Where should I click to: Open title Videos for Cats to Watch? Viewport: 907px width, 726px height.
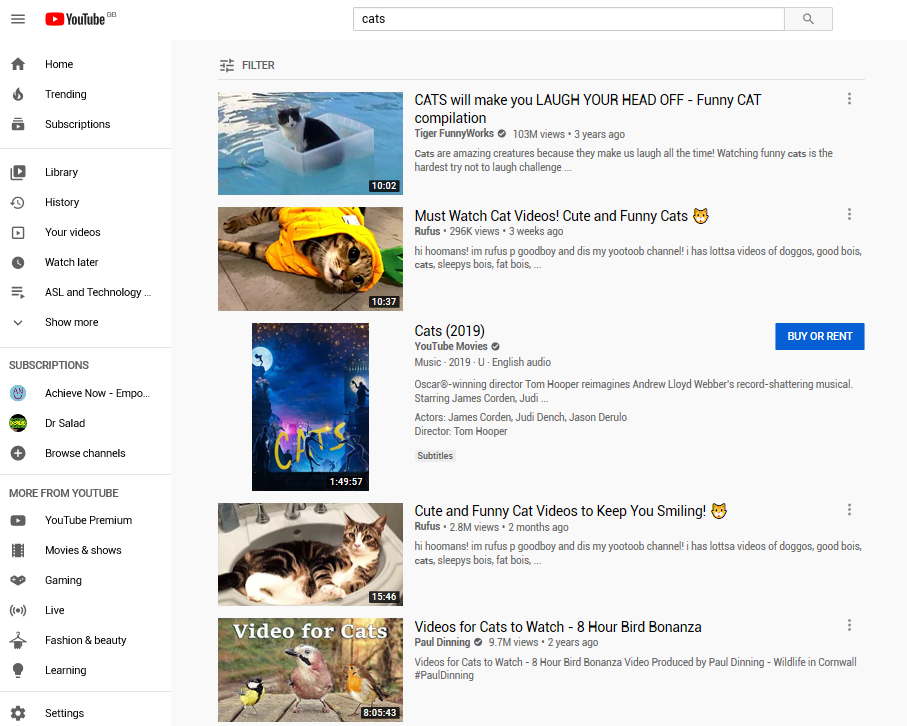pyautogui.click(x=558, y=627)
